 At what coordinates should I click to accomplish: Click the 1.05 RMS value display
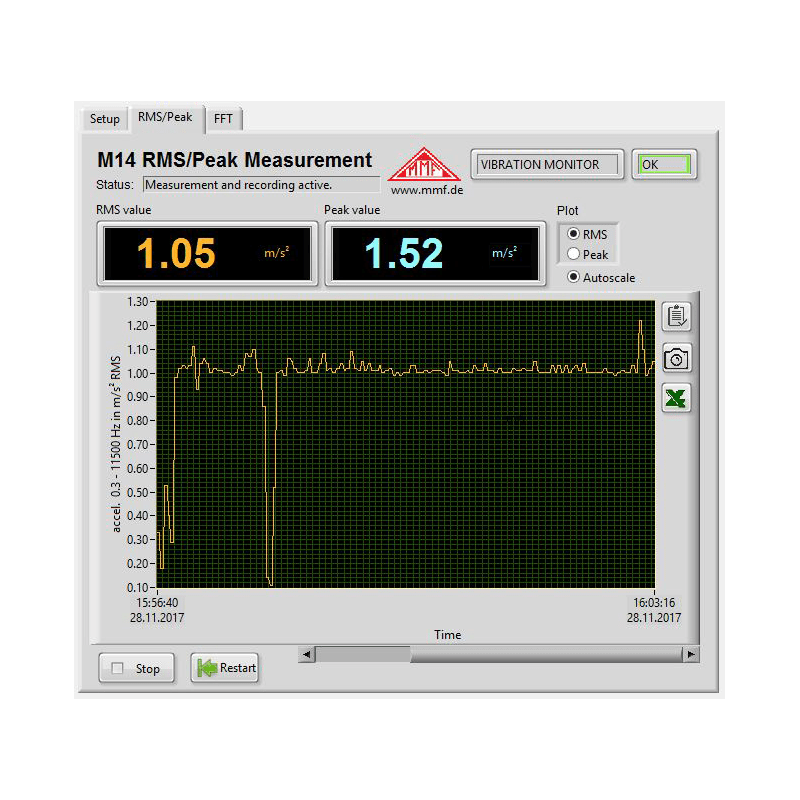[207, 254]
